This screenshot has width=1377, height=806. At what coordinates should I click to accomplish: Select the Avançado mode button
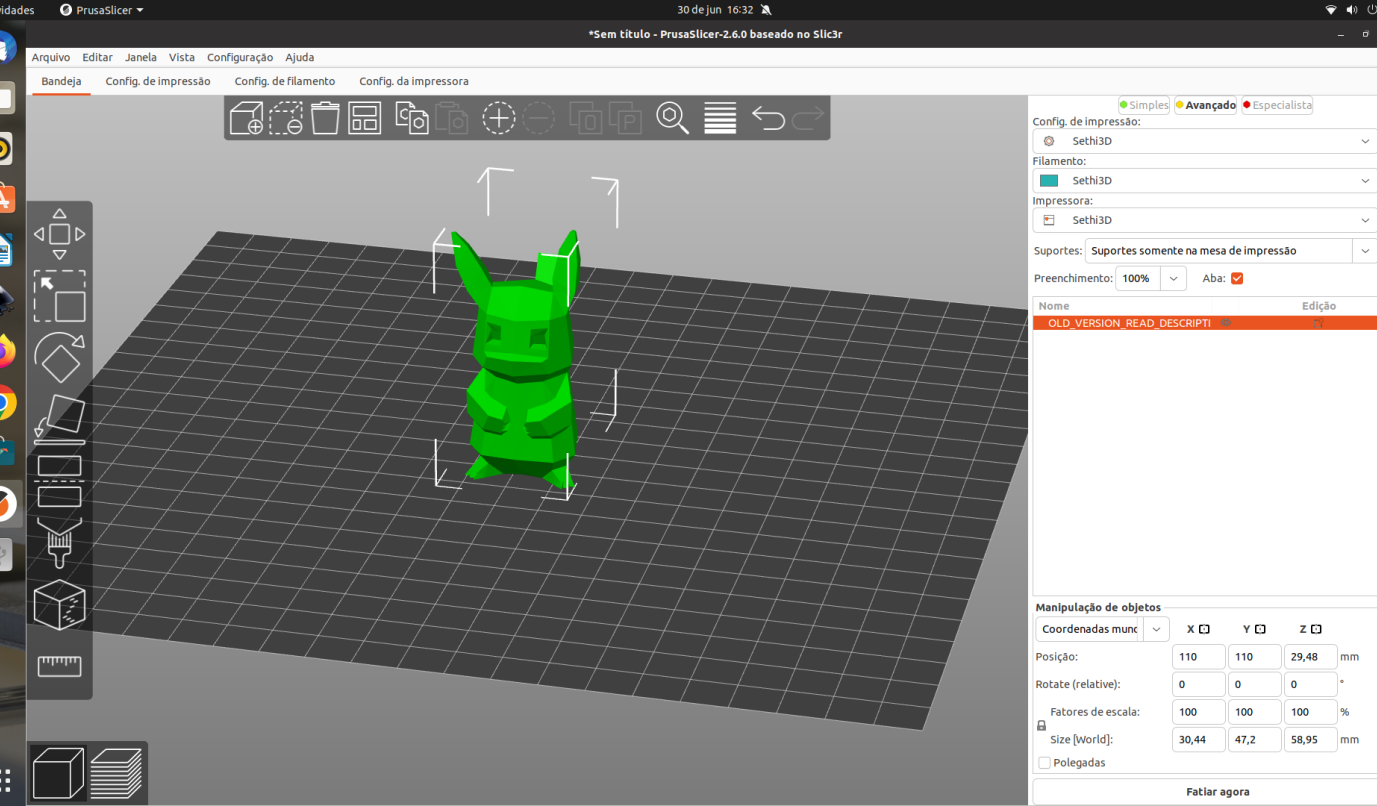[x=1205, y=105]
